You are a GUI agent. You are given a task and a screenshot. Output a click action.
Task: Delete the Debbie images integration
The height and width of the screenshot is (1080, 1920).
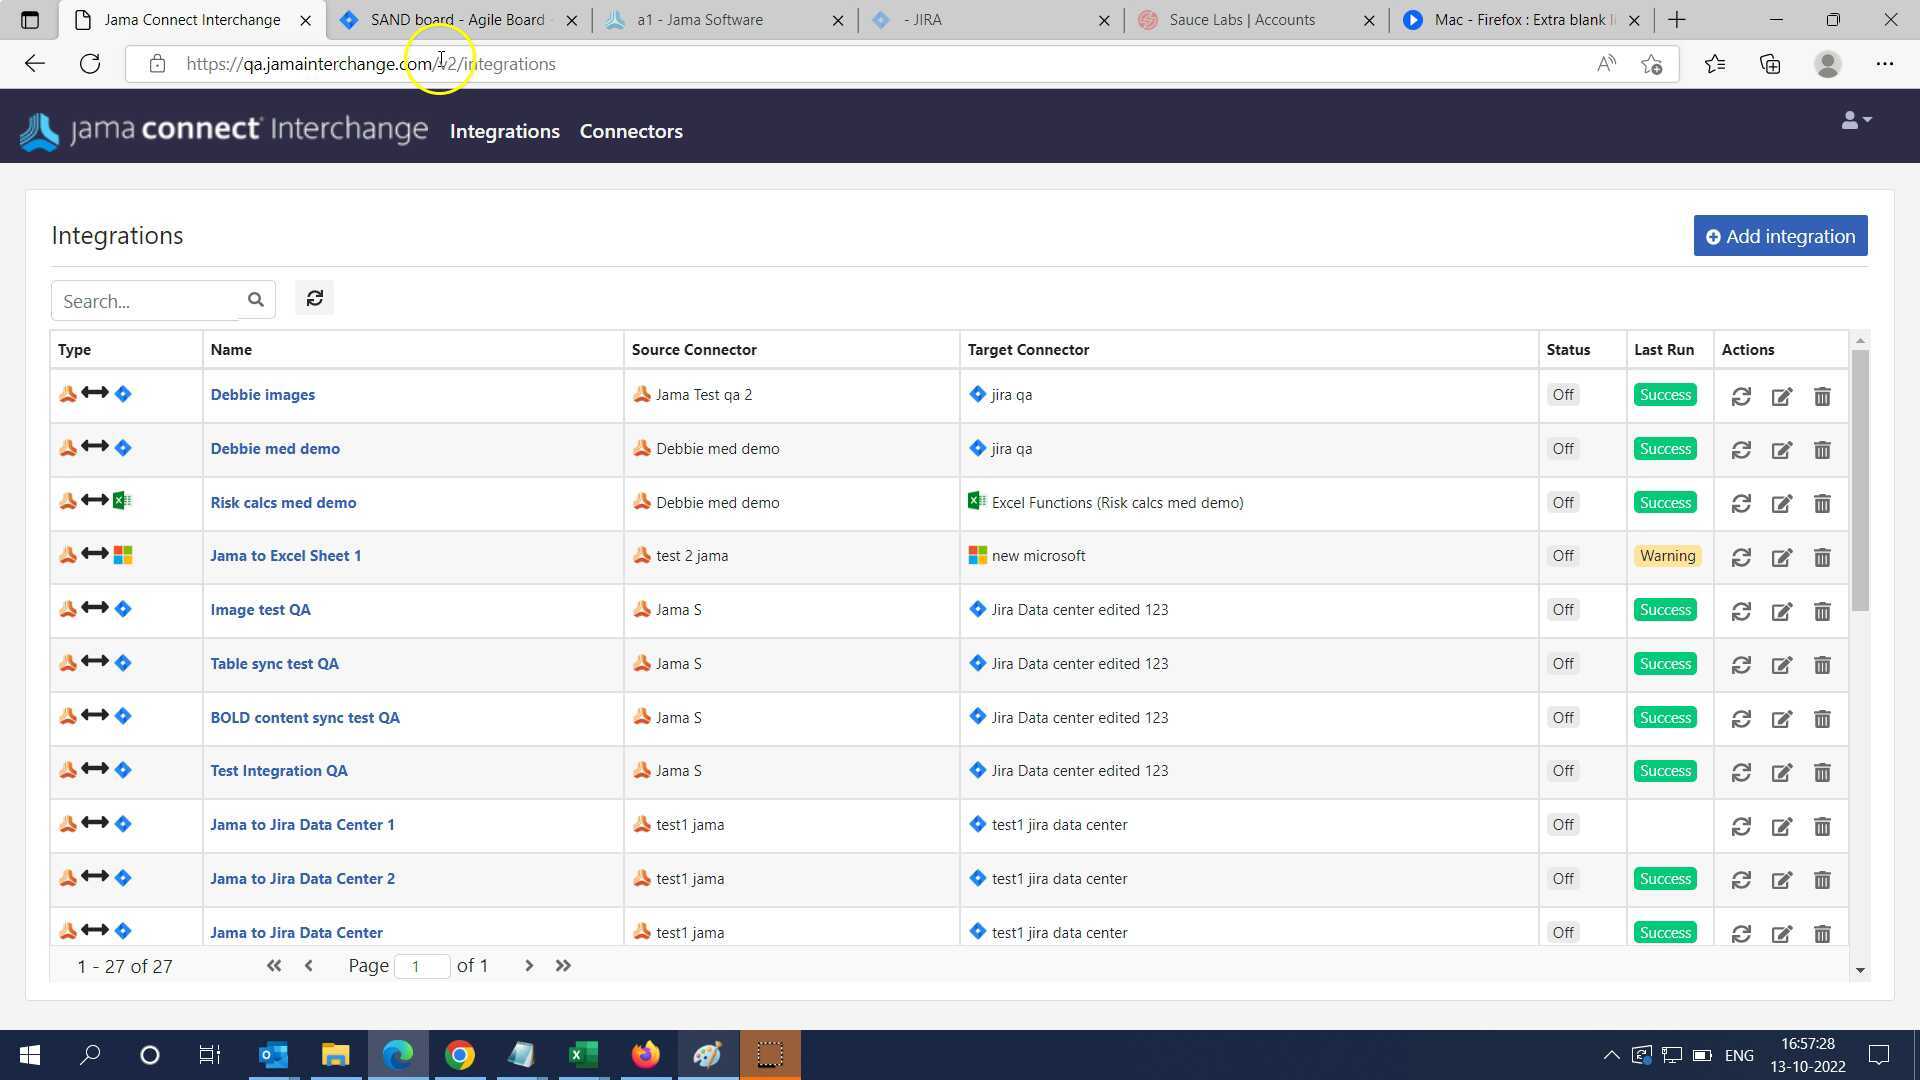[x=1822, y=396]
